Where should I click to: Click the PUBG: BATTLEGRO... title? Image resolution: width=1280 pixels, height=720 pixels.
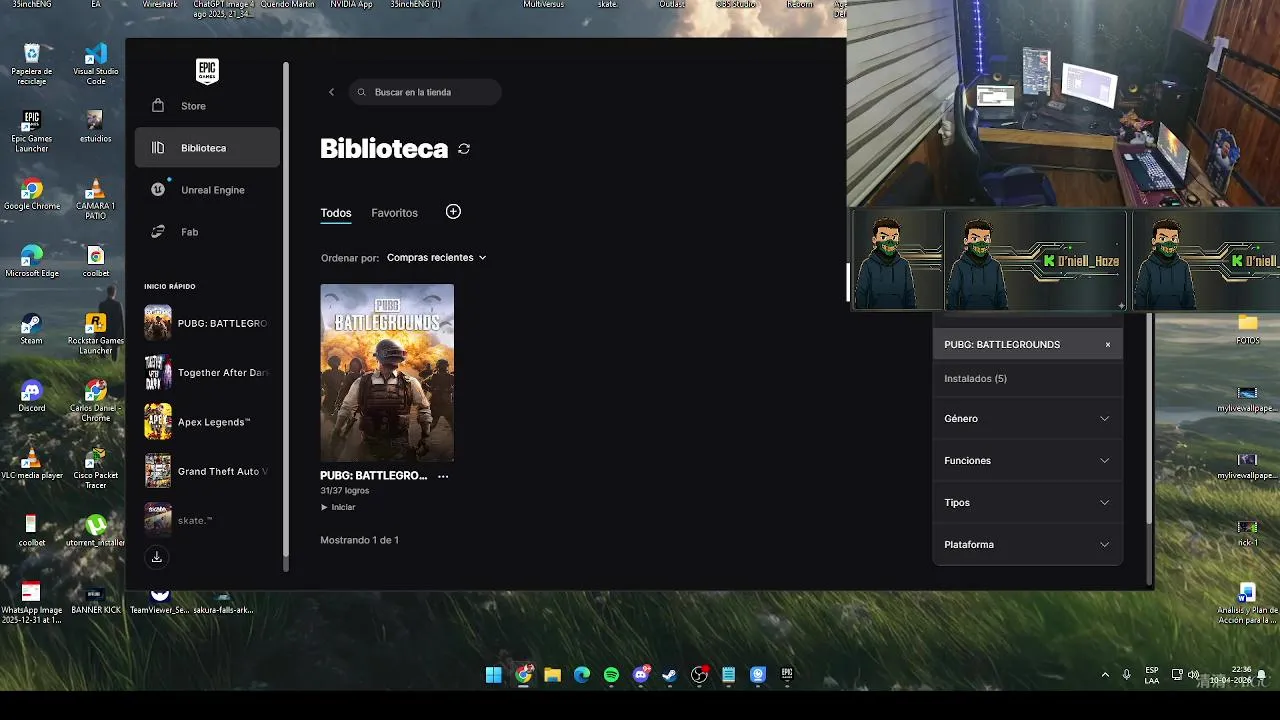click(x=374, y=476)
